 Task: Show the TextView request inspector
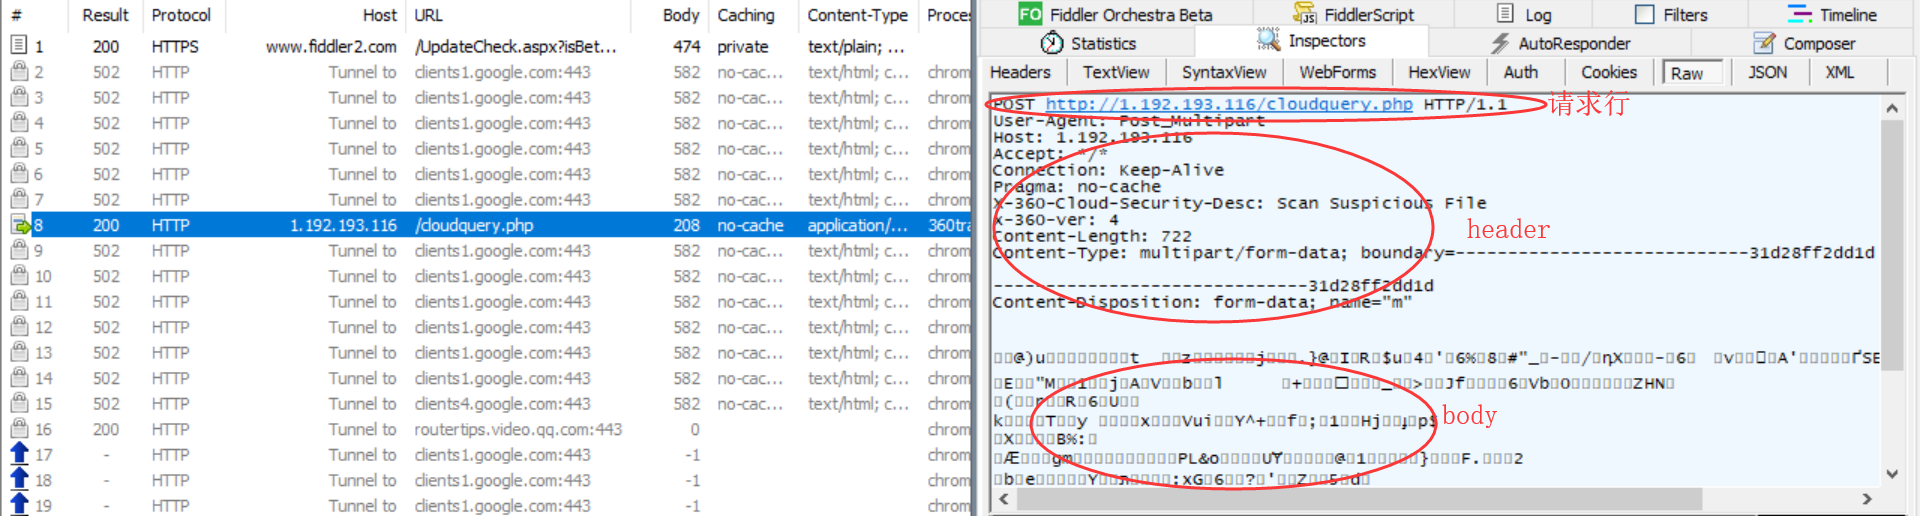tap(1116, 72)
